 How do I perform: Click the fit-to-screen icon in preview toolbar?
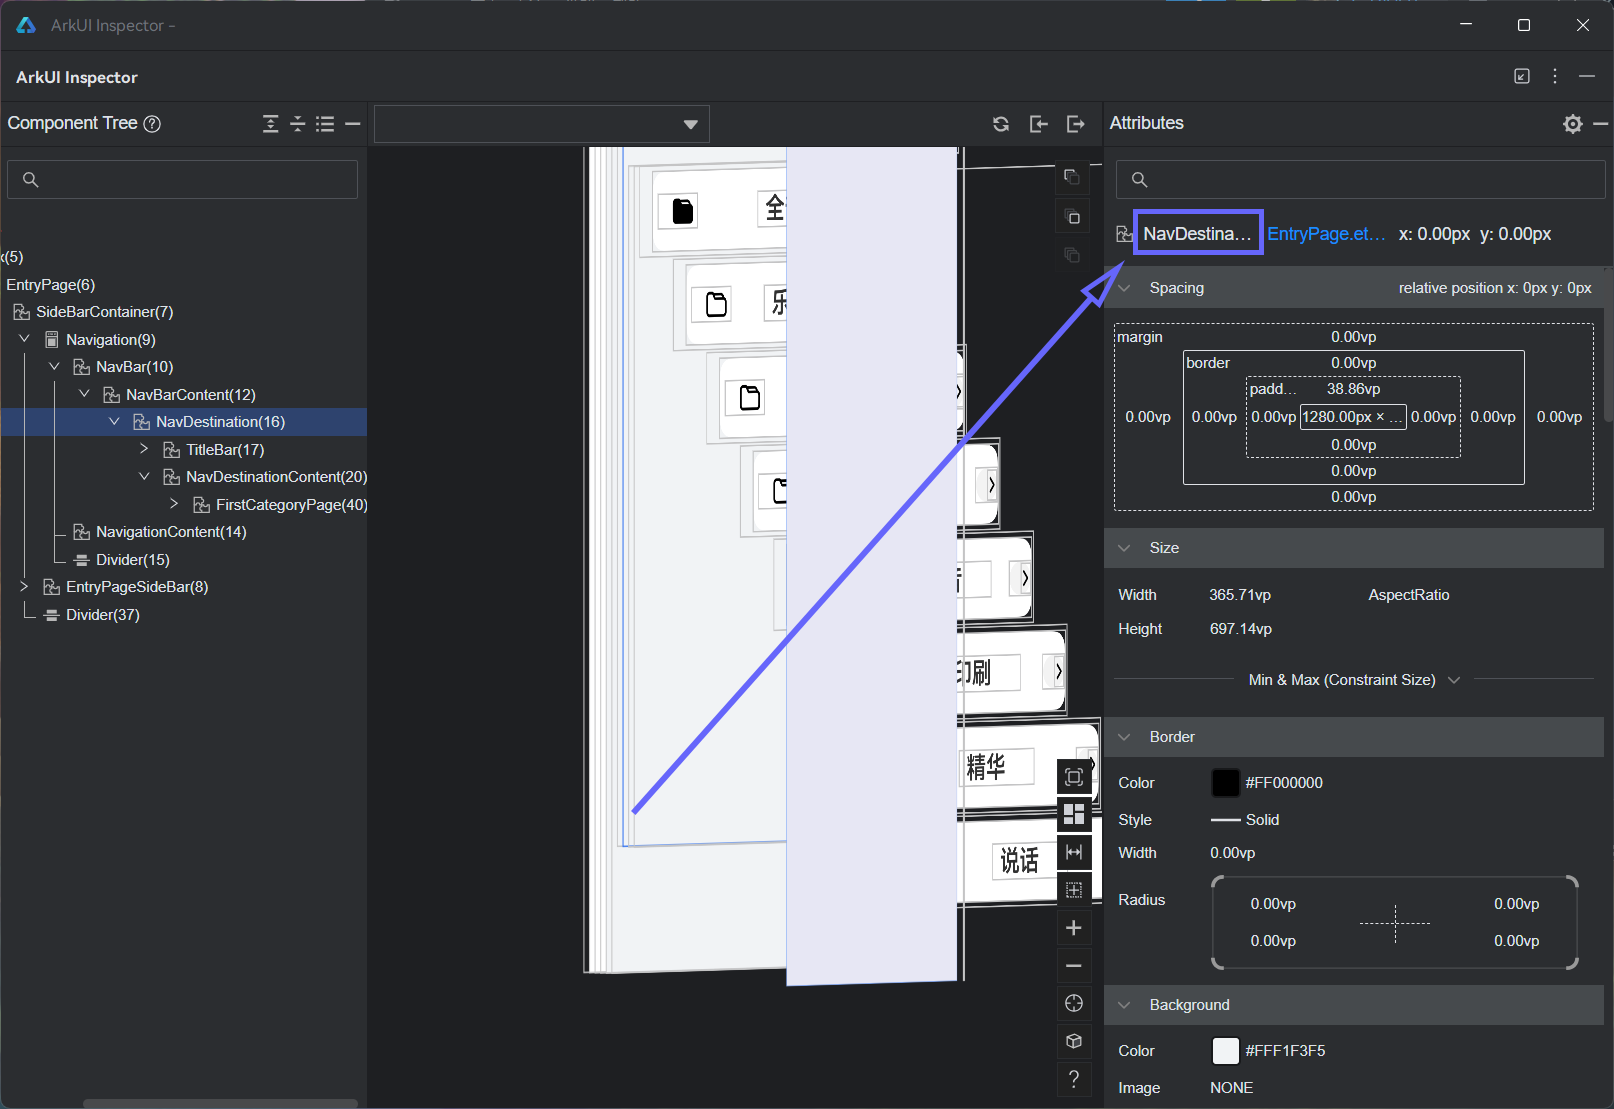[x=1074, y=777]
